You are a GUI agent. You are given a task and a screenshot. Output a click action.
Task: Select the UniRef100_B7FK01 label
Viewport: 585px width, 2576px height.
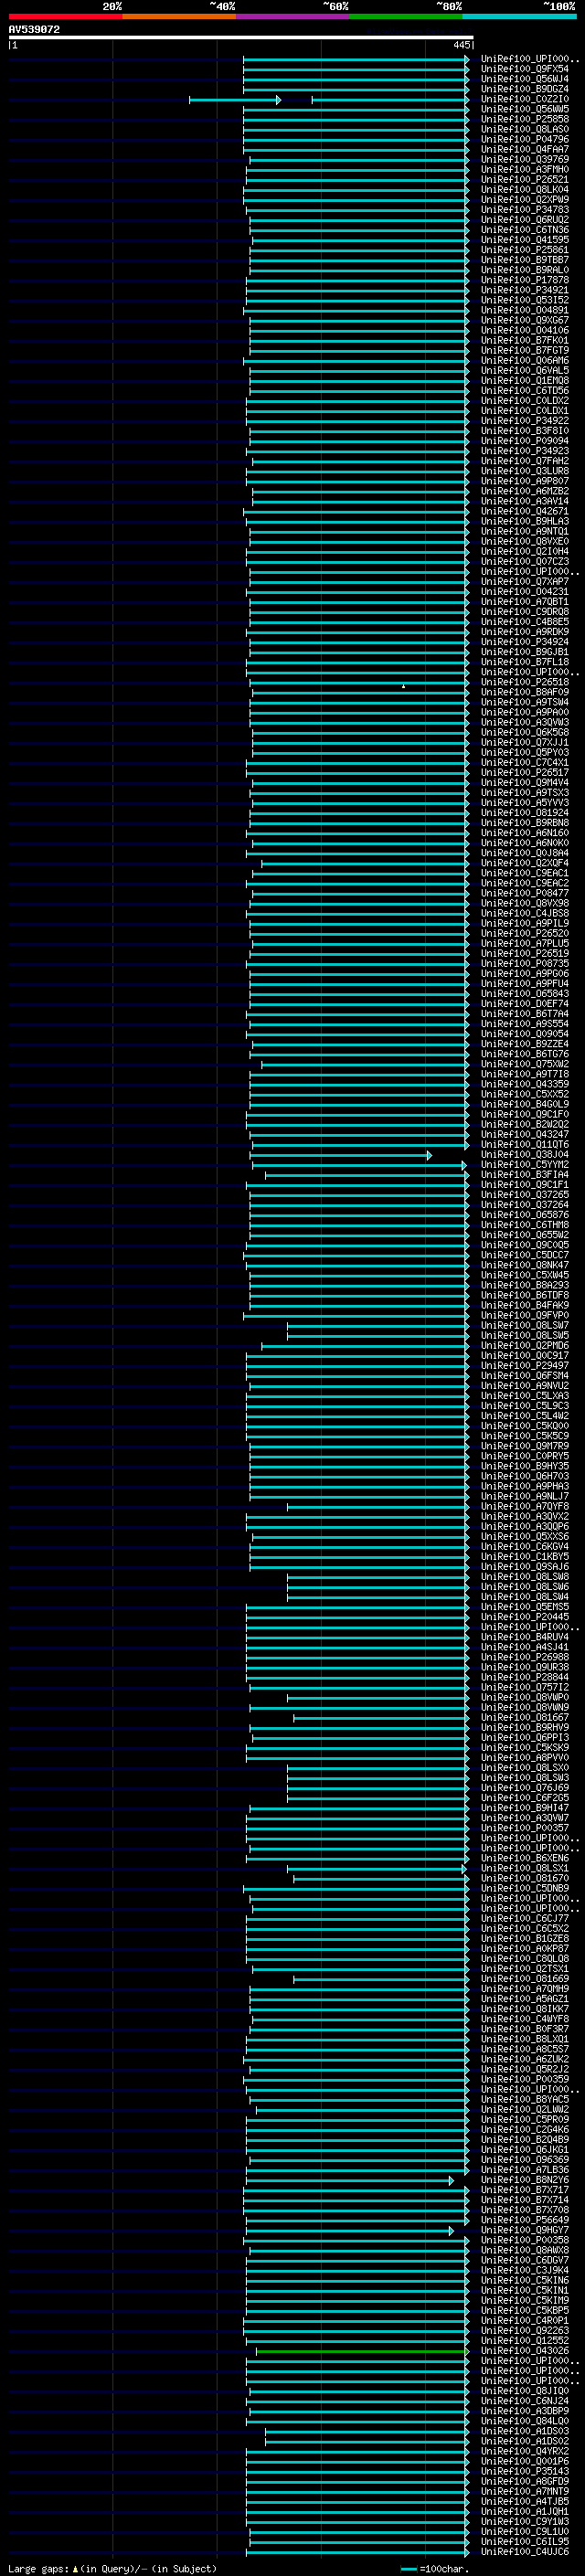click(524, 340)
